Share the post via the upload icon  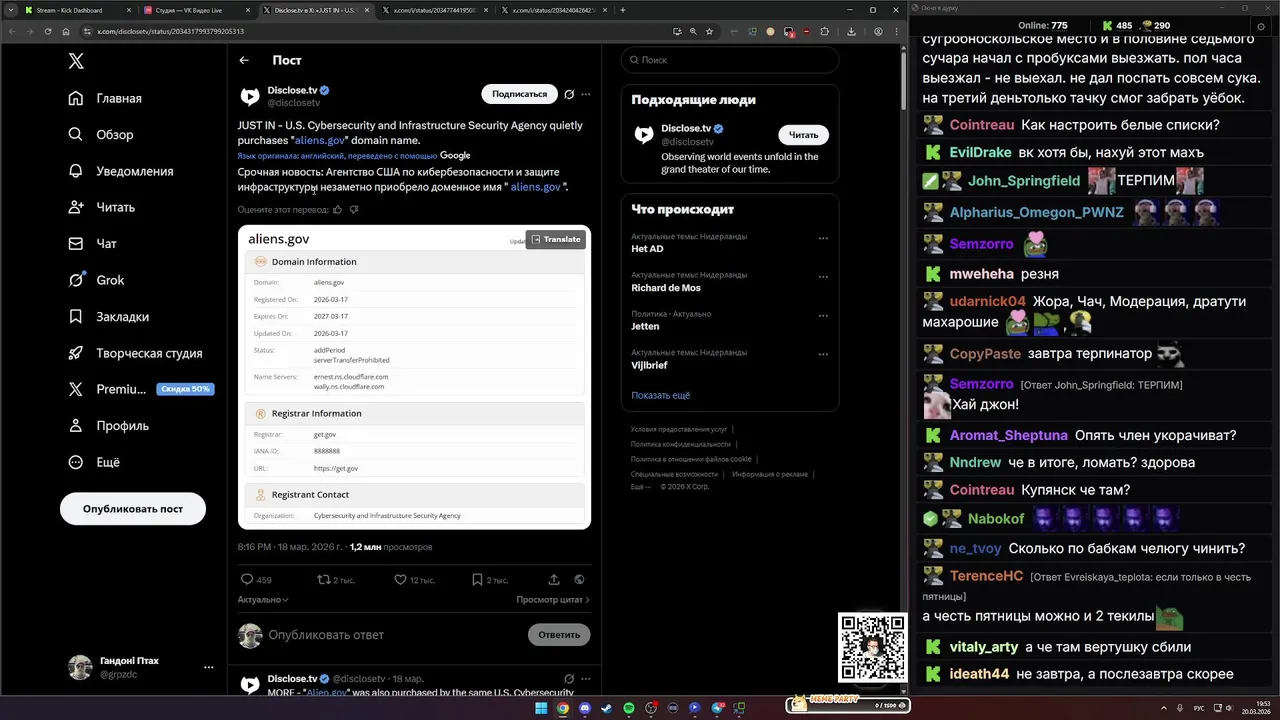coord(554,579)
